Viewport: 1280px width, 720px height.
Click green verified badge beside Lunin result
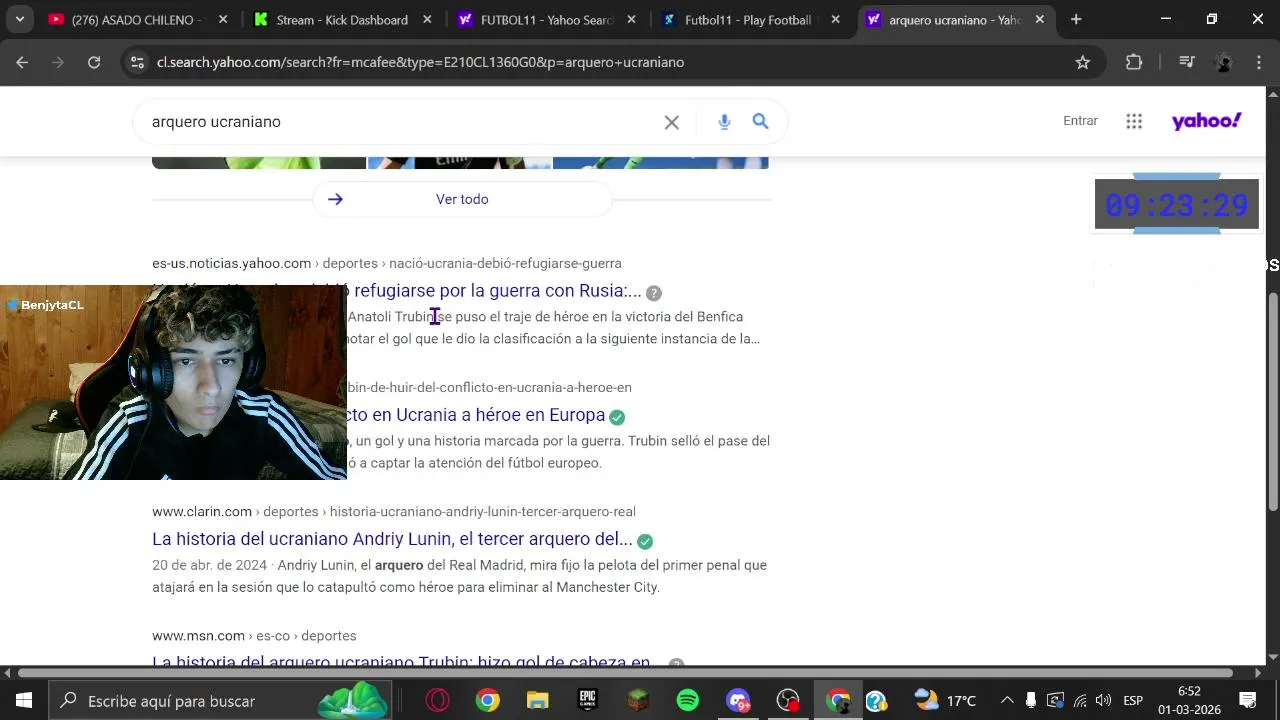pos(645,541)
